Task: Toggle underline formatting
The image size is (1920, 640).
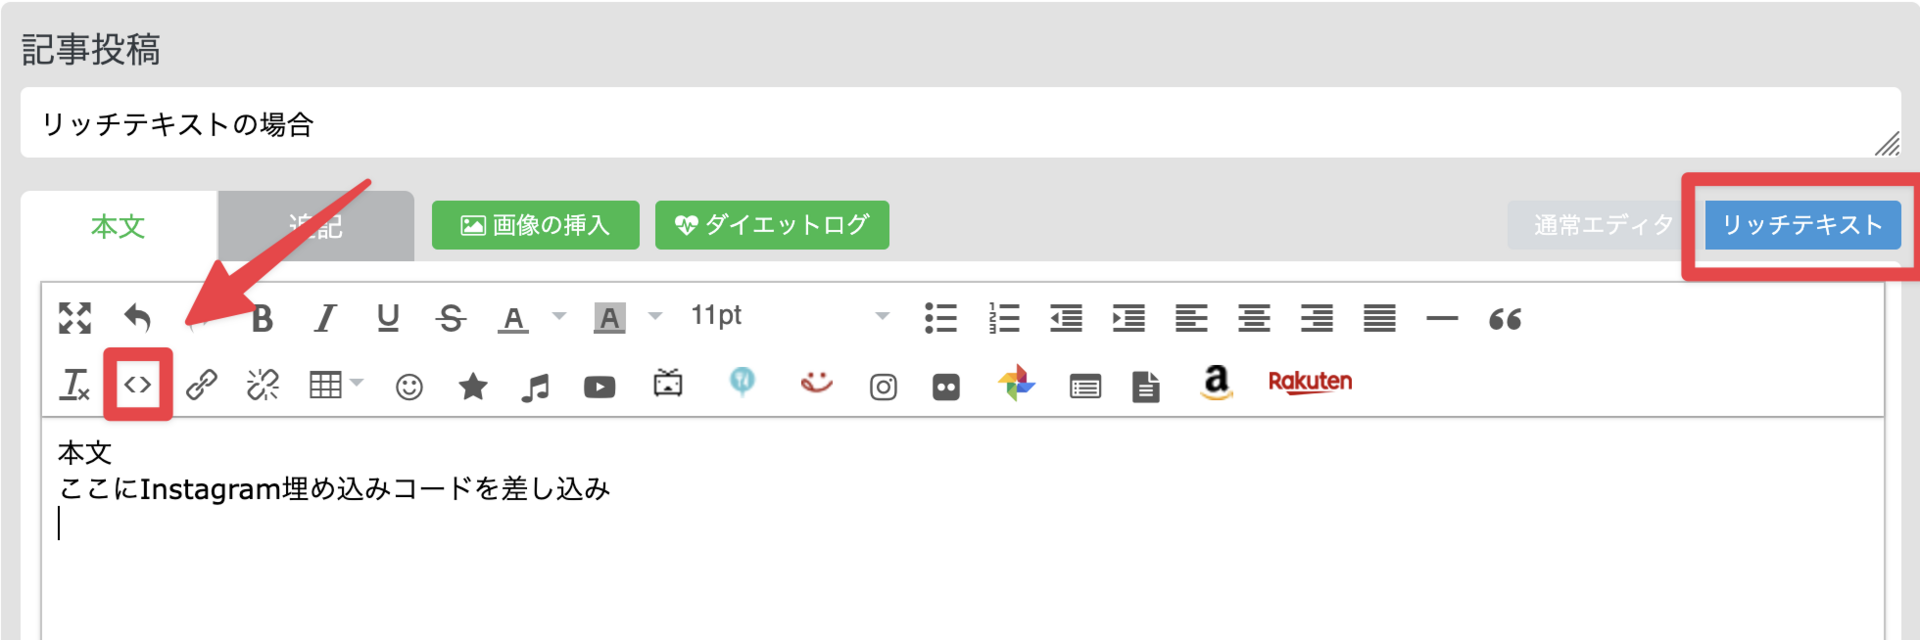Action: pos(388,318)
